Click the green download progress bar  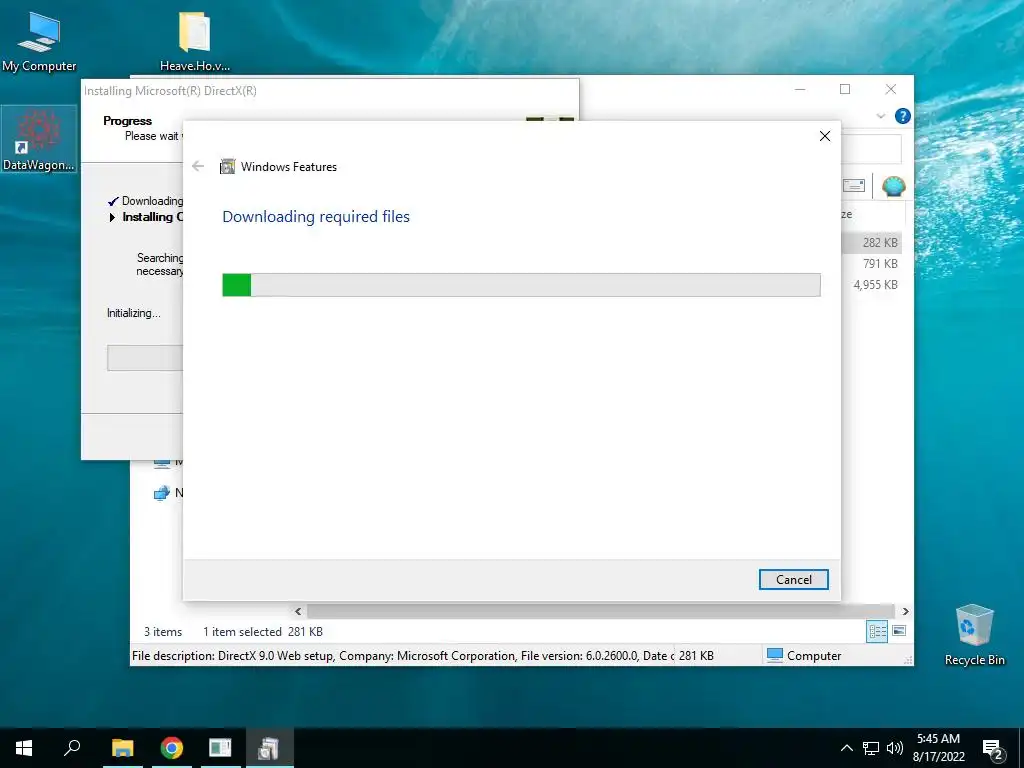(521, 285)
